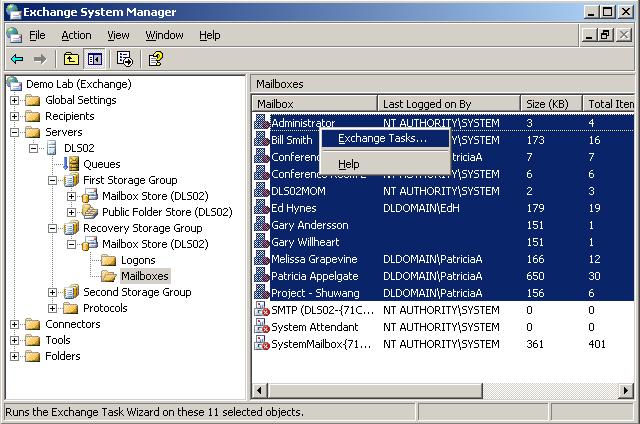Open the Help menu in menu bar
The width and height of the screenshot is (640, 424).
pyautogui.click(x=210, y=36)
